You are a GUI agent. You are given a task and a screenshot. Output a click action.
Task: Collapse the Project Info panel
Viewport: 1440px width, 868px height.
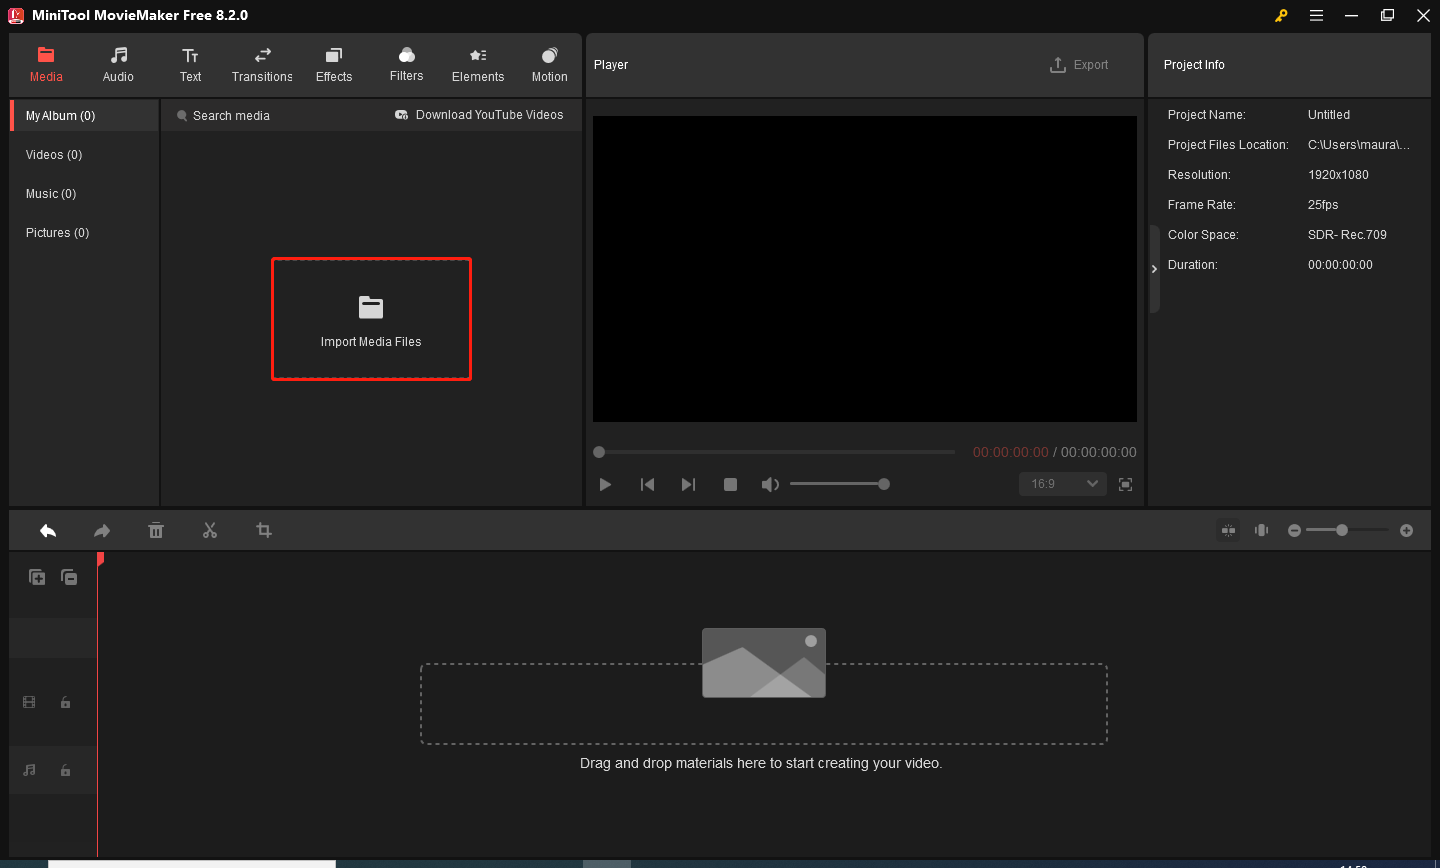click(x=1154, y=269)
